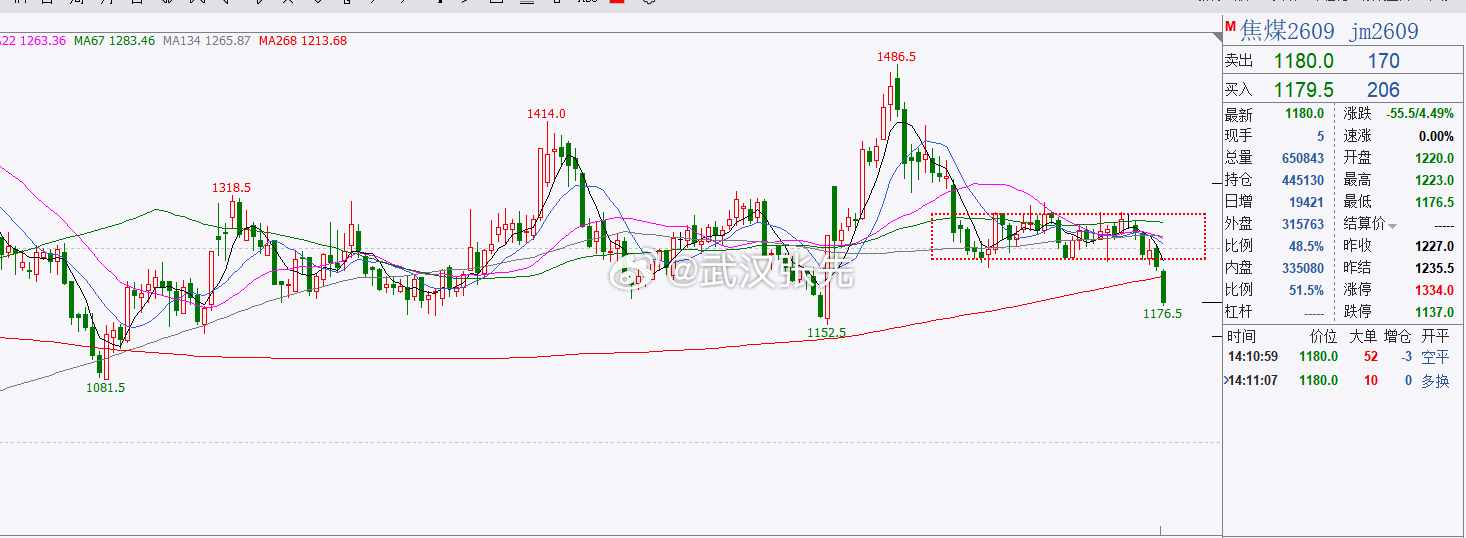Image resolution: width=1466 pixels, height=538 pixels.
Task: Click the 大单 column header
Action: [x=1363, y=337]
